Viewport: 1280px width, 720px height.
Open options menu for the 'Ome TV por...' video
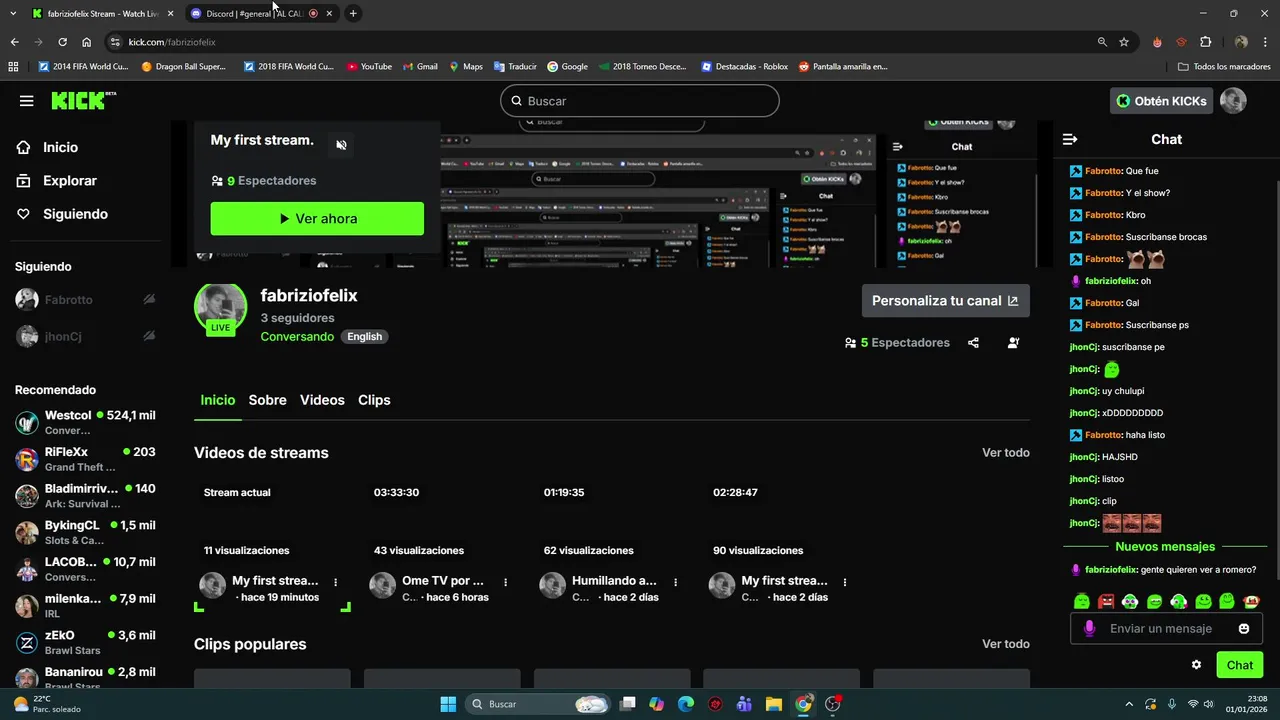pyautogui.click(x=505, y=582)
